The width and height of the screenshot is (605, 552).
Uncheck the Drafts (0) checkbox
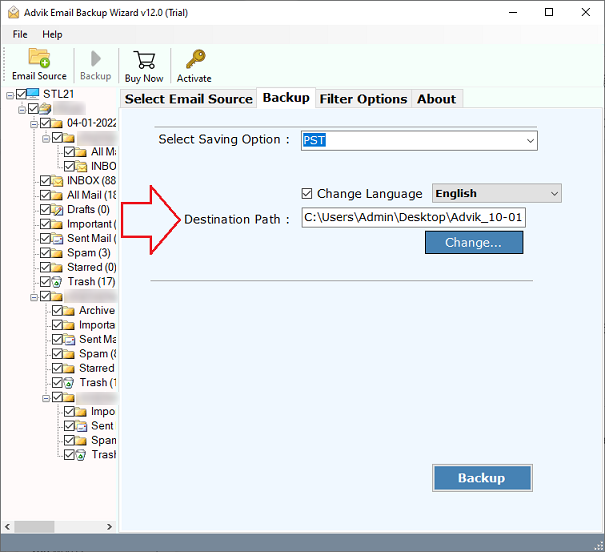(45, 209)
